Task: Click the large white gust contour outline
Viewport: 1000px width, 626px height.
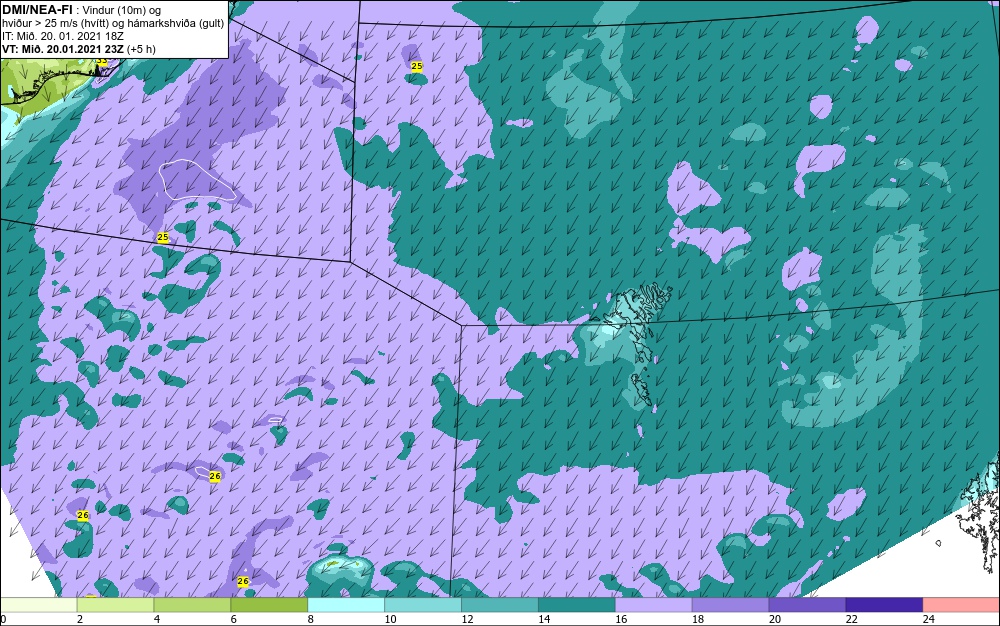Action: point(196,180)
